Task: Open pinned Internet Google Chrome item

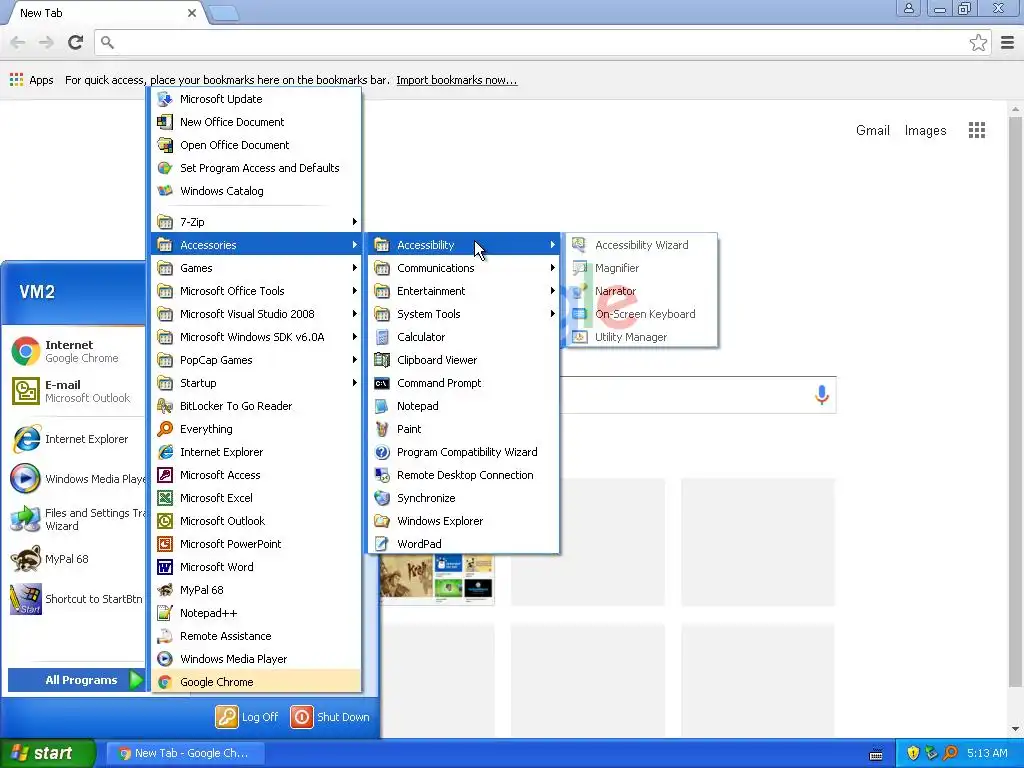Action: click(x=75, y=351)
